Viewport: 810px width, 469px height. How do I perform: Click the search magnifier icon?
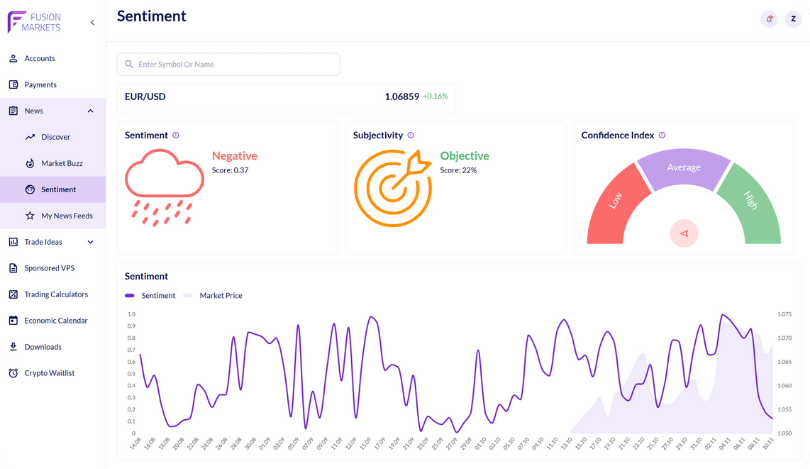pos(129,65)
